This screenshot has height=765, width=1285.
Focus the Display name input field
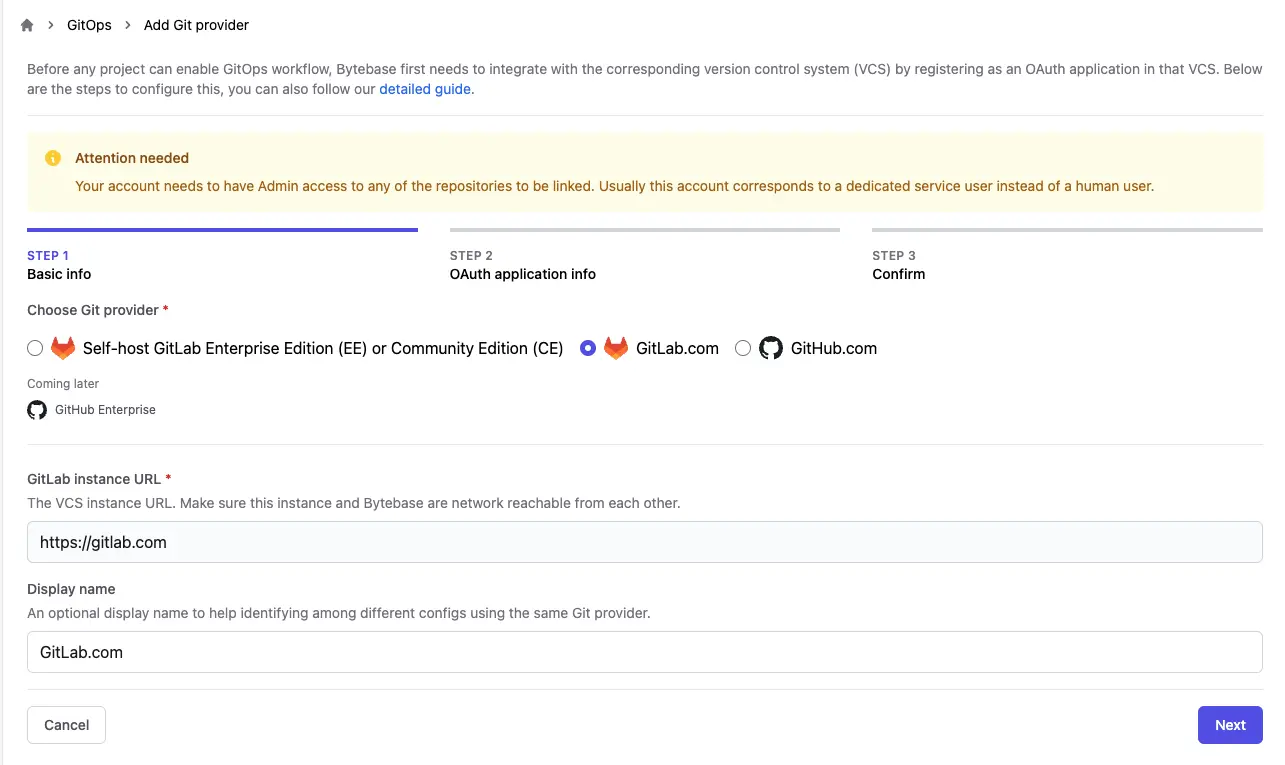click(645, 652)
